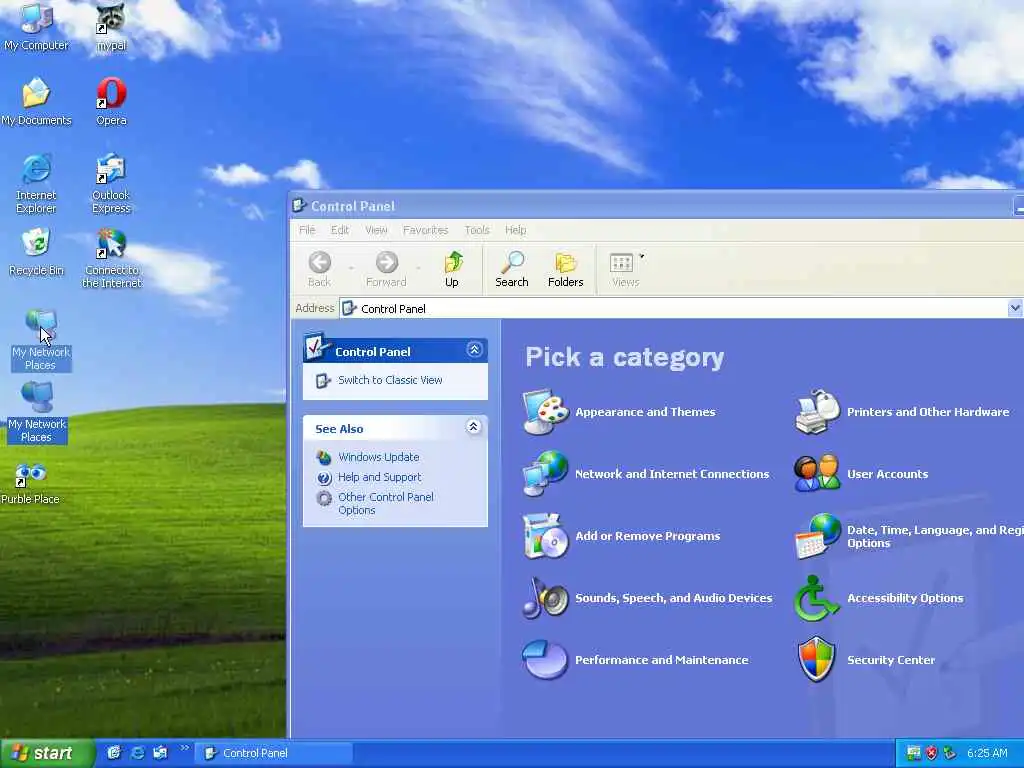Screen dimensions: 1024x768
Task: Click the 'User Accounts' text link
Action: click(x=888, y=474)
